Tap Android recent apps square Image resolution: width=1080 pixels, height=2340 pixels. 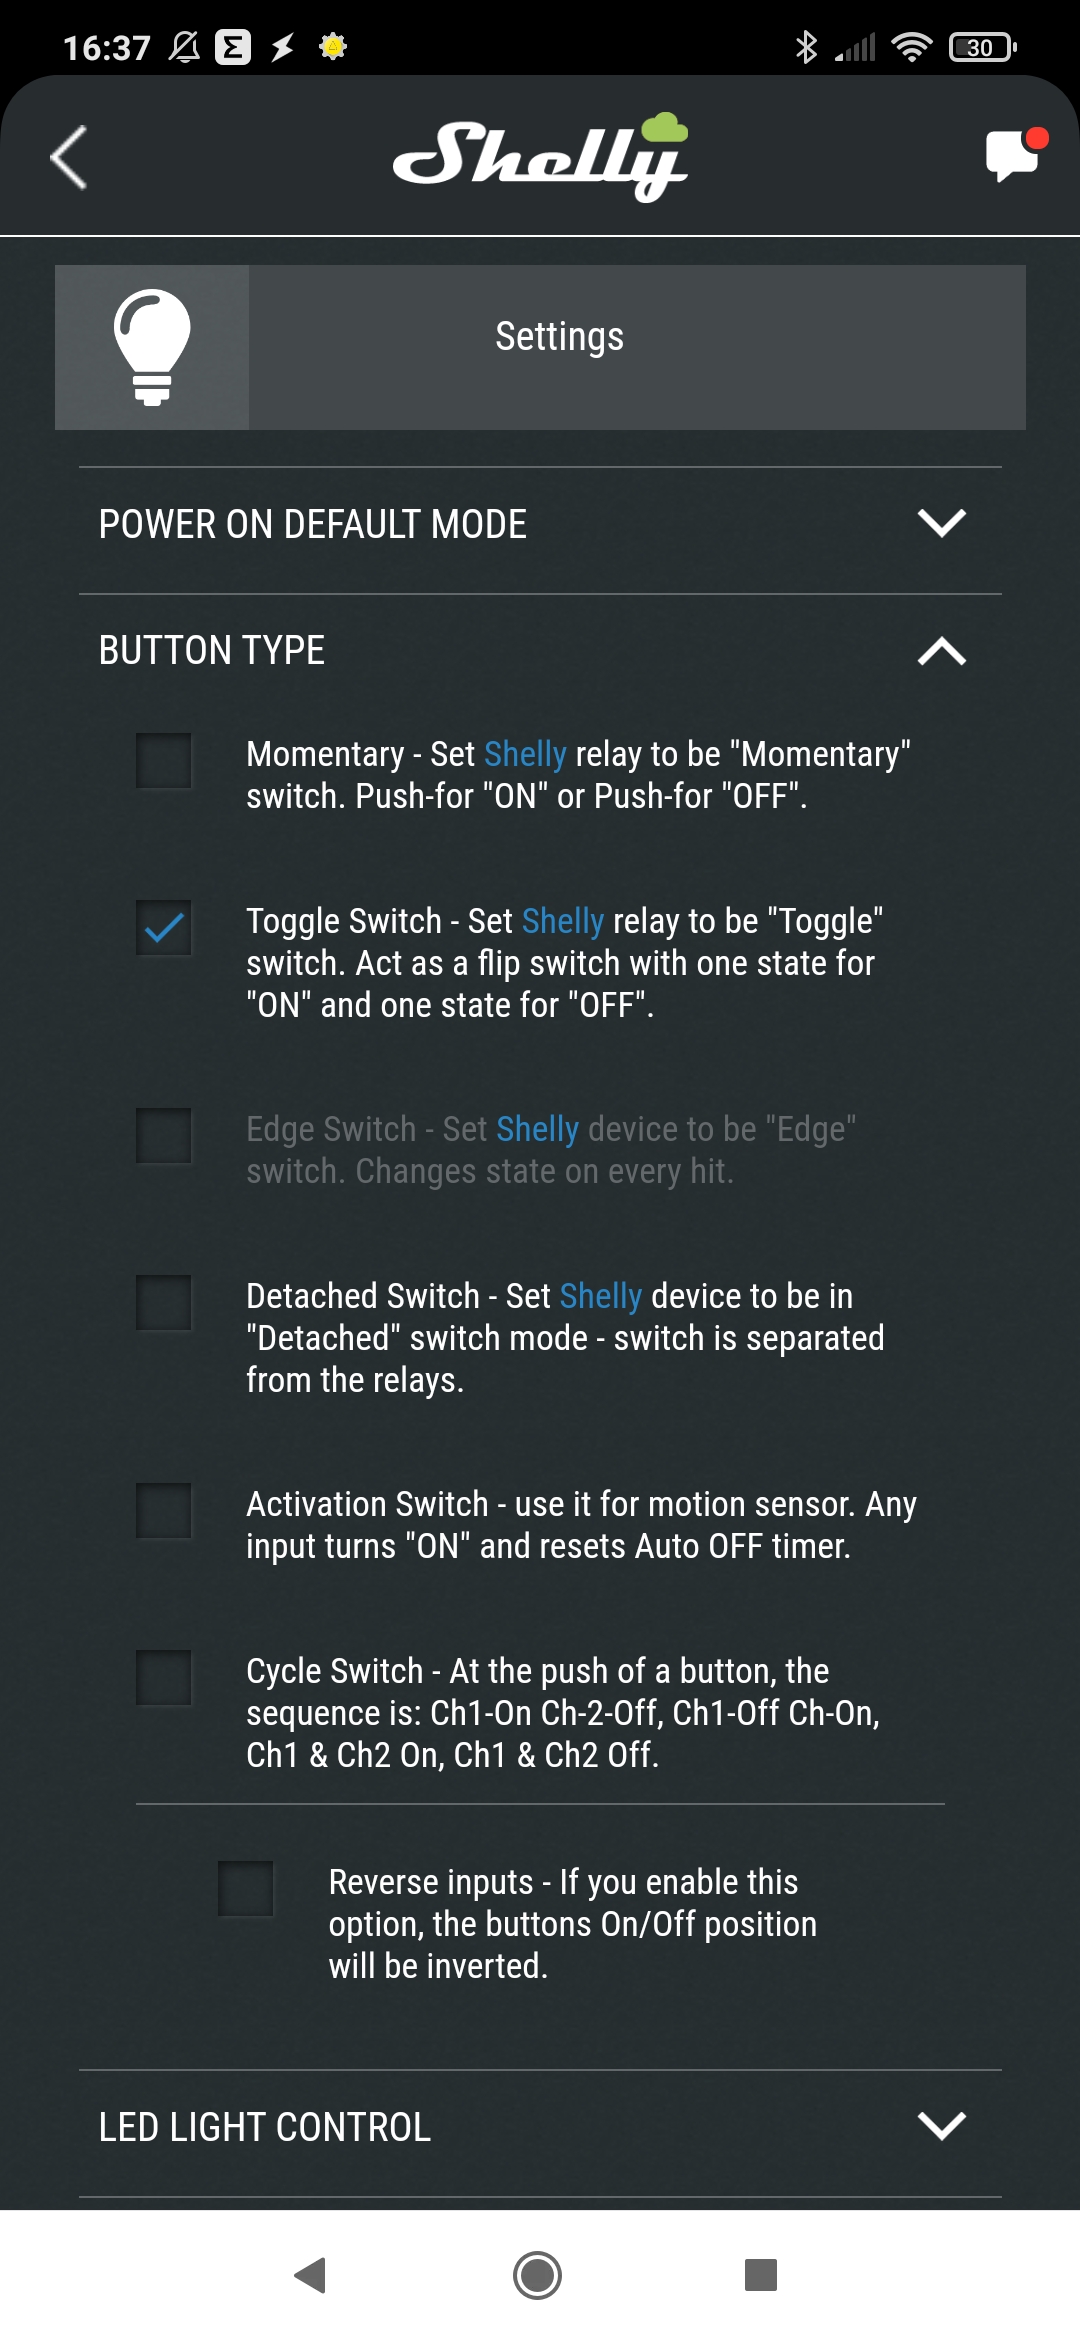click(x=761, y=2275)
